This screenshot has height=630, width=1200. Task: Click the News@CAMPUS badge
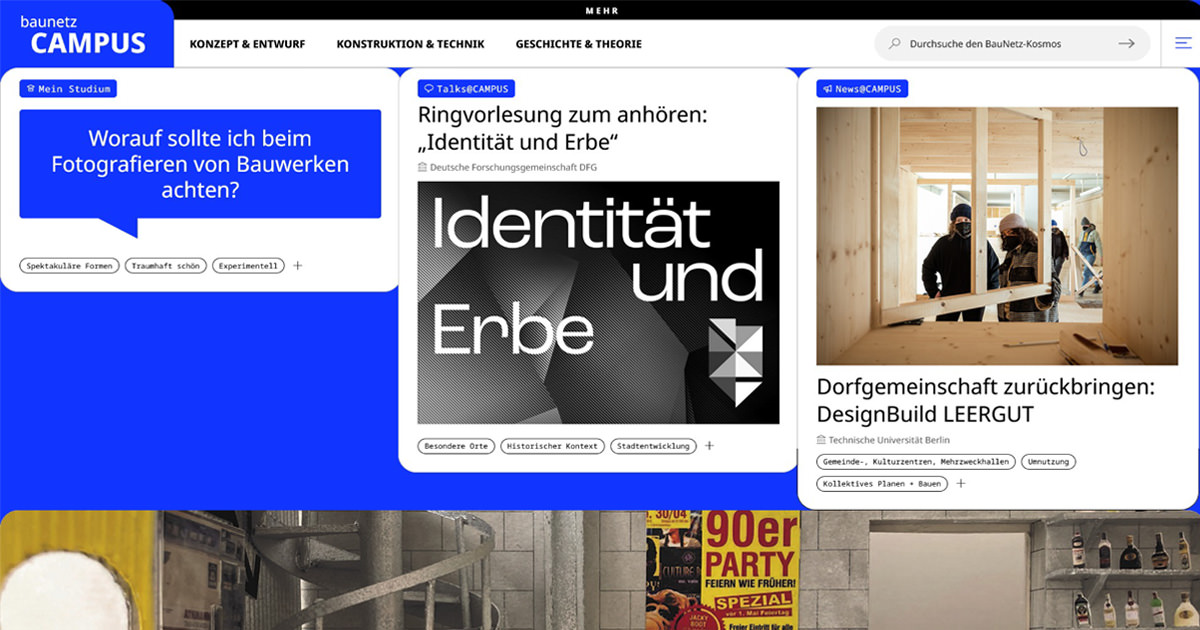(x=862, y=89)
